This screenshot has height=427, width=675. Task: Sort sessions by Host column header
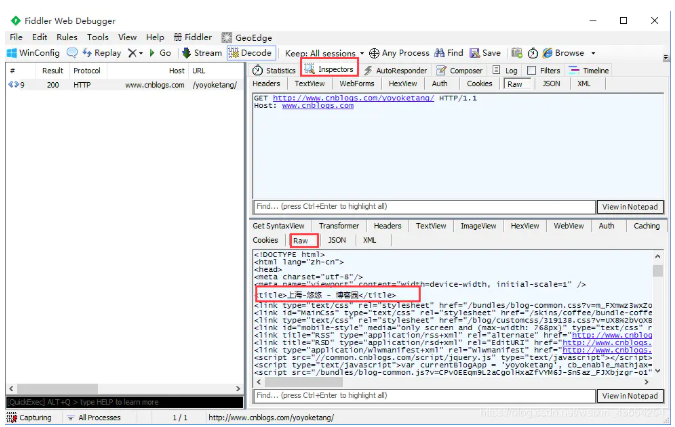tap(176, 71)
